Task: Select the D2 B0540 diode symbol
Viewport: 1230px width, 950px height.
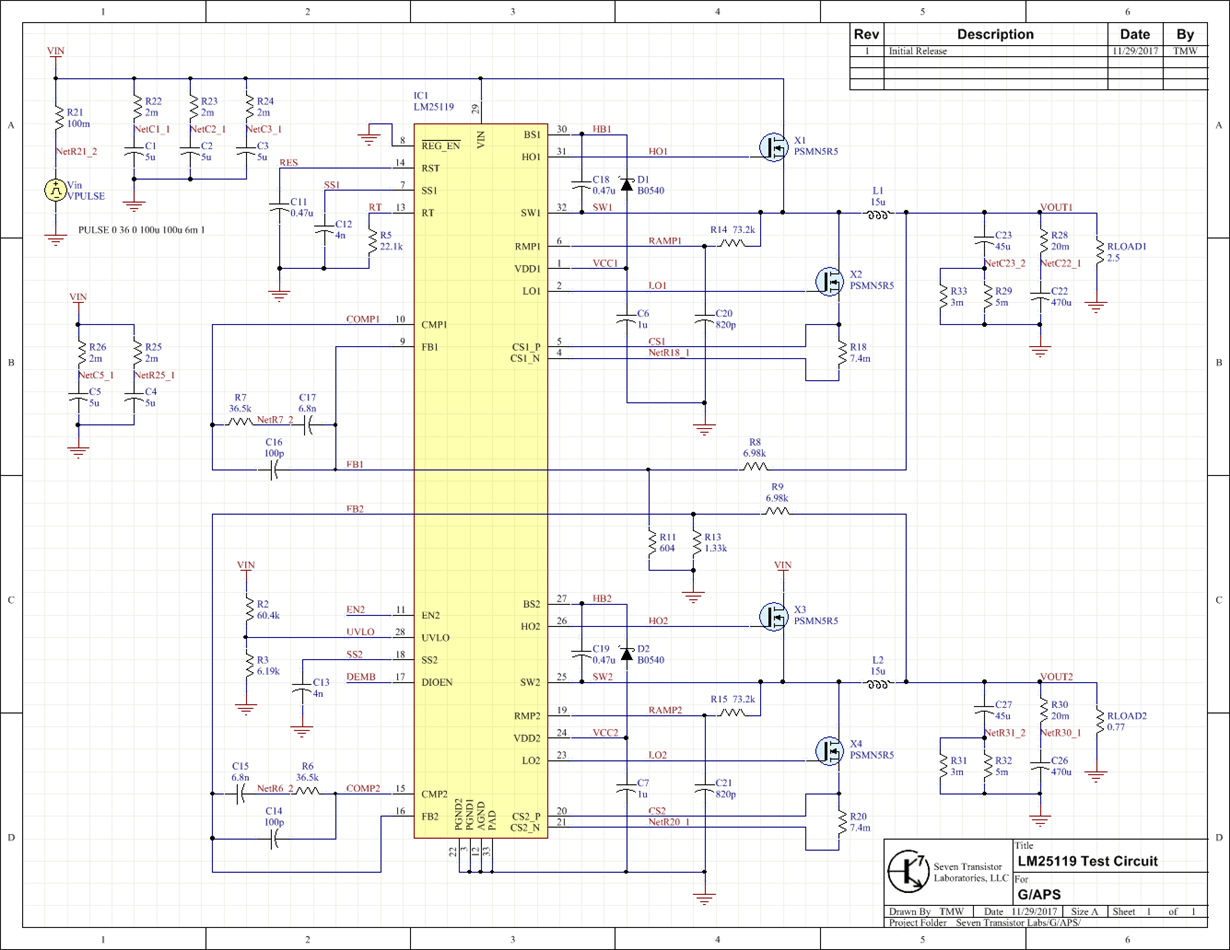Action: pyautogui.click(x=627, y=655)
